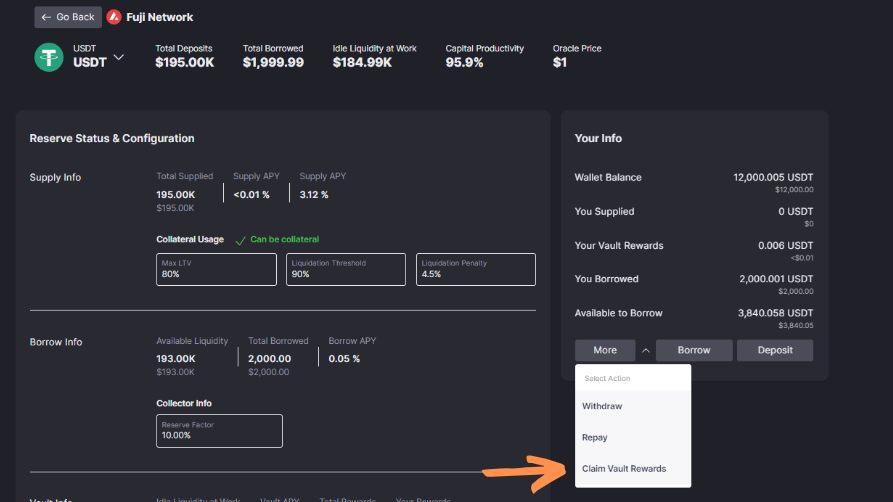Pick Claim Vault Rewards menu option
Screen dimensions: 893x502
click(x=623, y=468)
